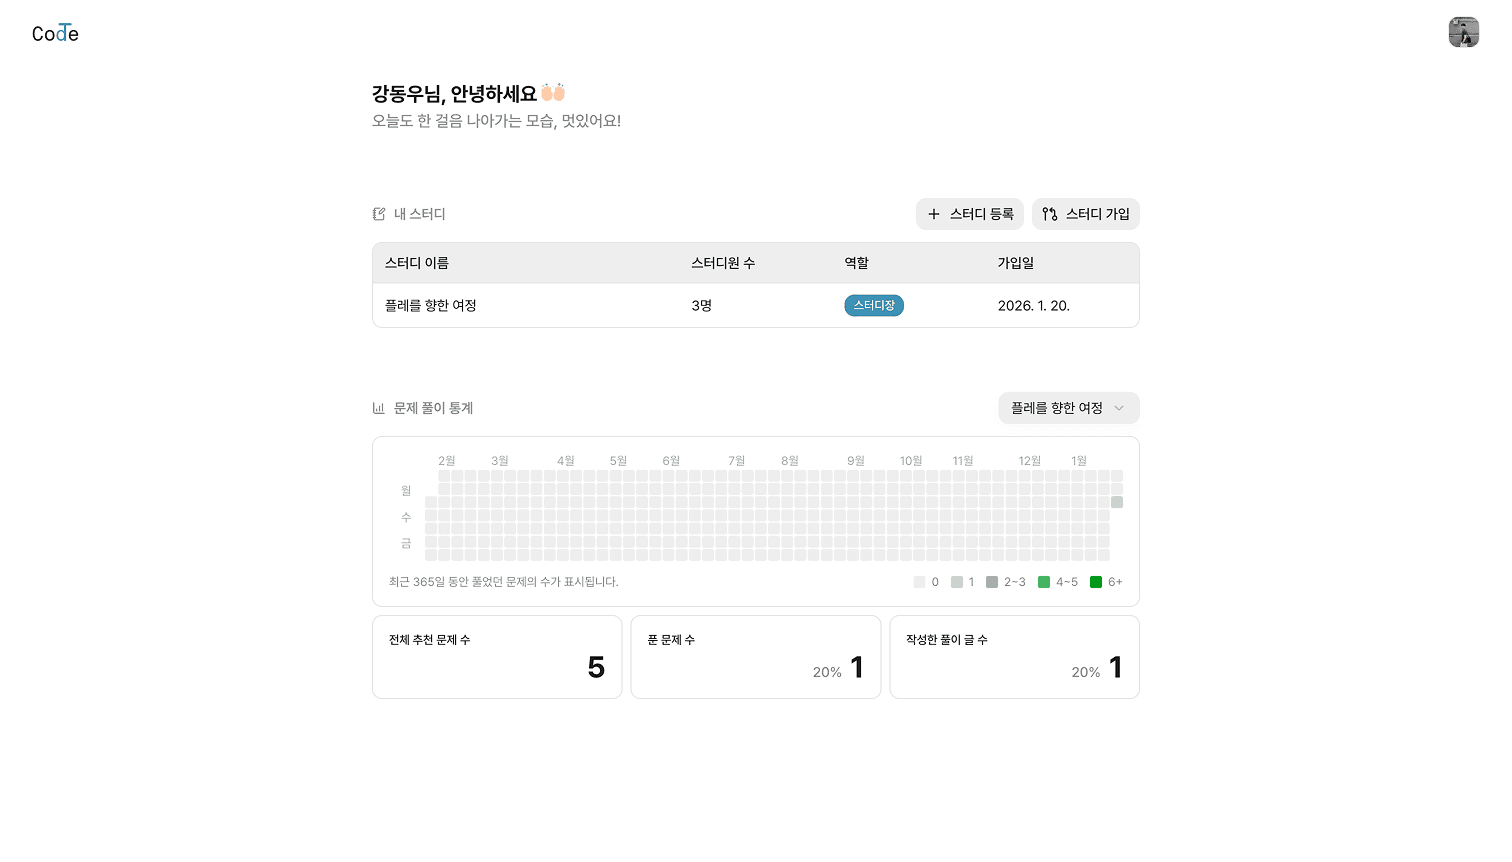Expand the study filter above the heatmap
Viewport: 1512px width, 862px height.
[1068, 408]
